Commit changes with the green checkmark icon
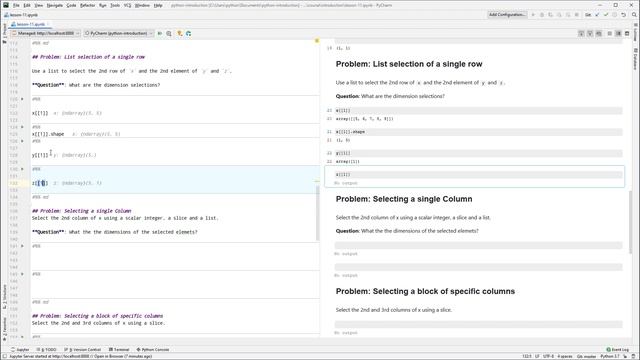Viewport: 640px width, 360px height. click(606, 15)
